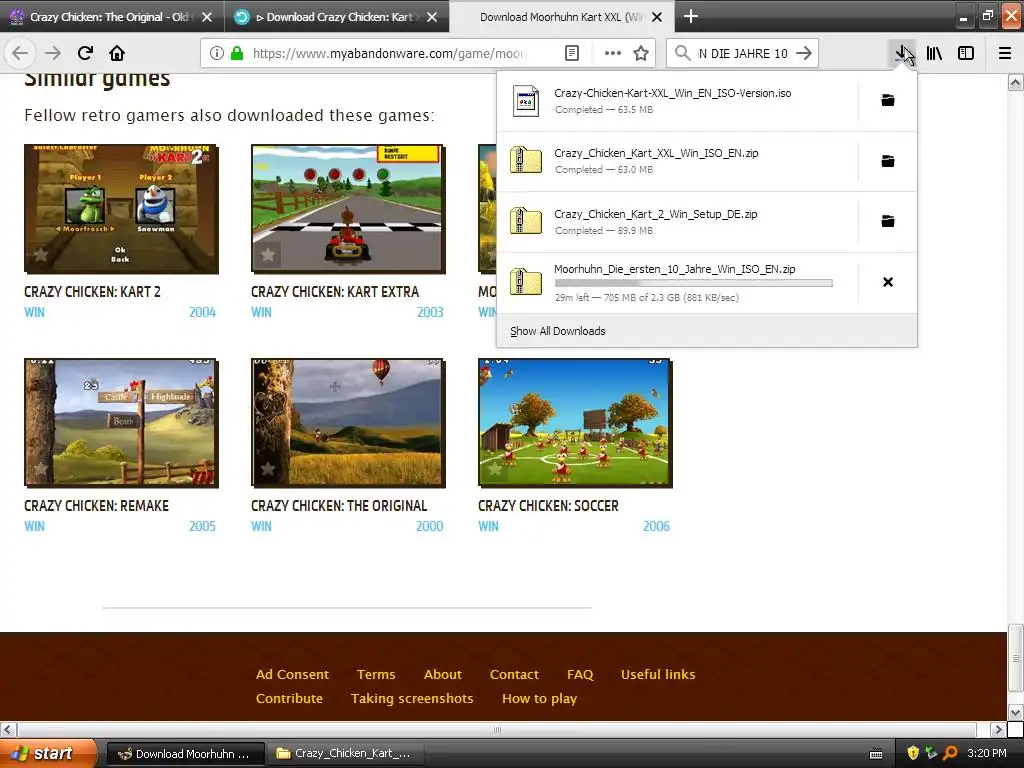Image resolution: width=1024 pixels, height=768 pixels.
Task: Toggle the Downloads panel toolbar button
Action: 902,53
